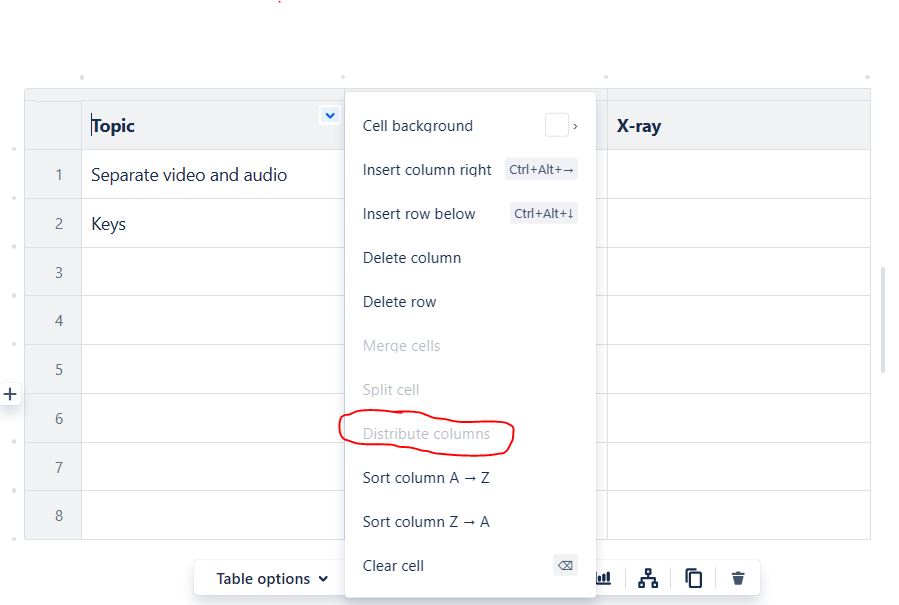Choose Delete row from the context menu
Screen dimensions: 899x605
pos(399,301)
